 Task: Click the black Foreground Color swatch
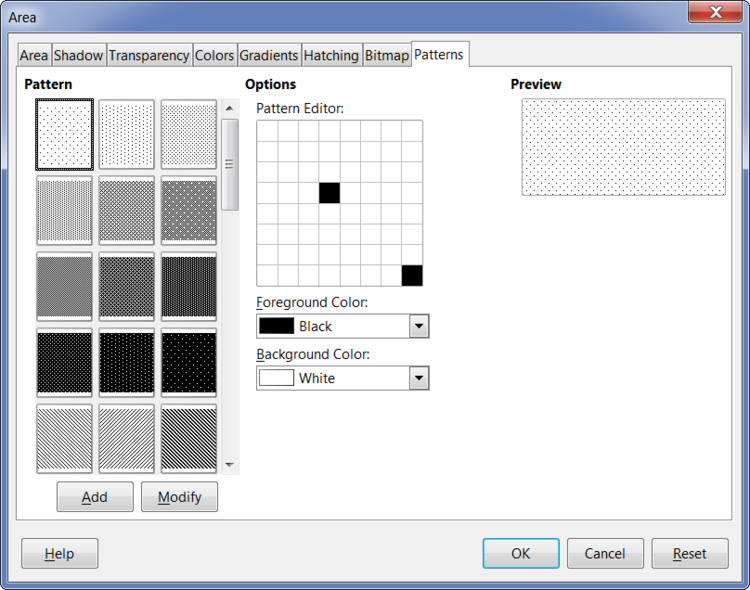[x=277, y=326]
